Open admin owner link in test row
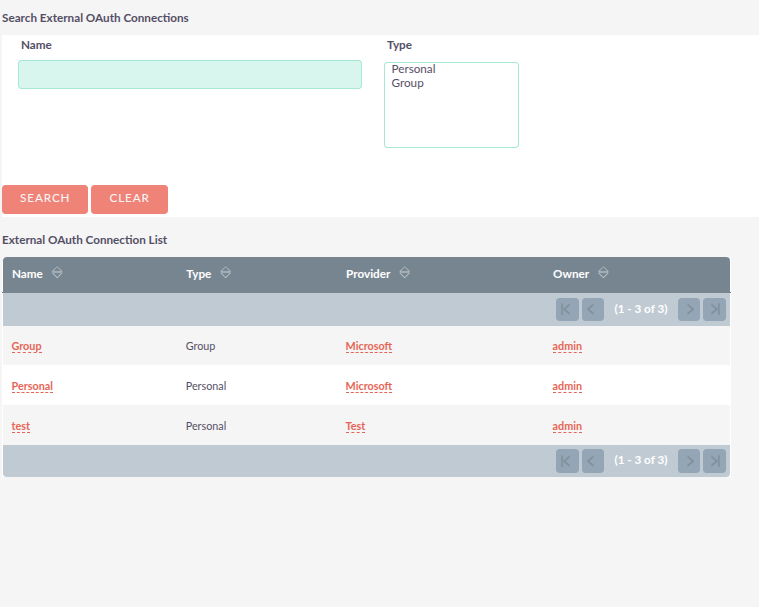The image size is (759, 607). coord(567,426)
